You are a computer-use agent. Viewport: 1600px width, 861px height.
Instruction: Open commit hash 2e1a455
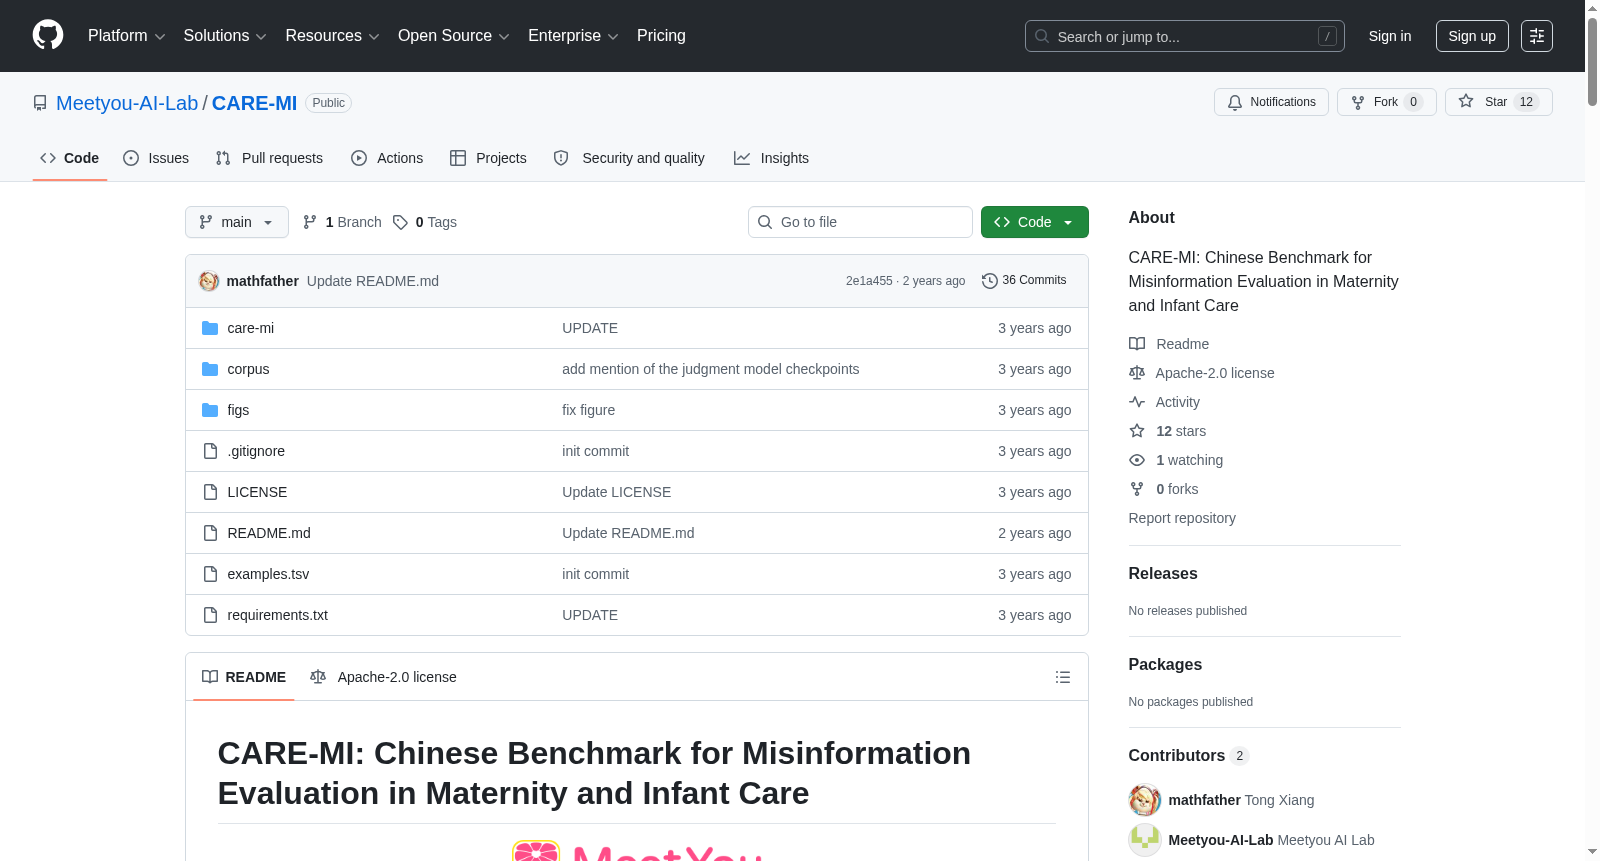point(869,281)
